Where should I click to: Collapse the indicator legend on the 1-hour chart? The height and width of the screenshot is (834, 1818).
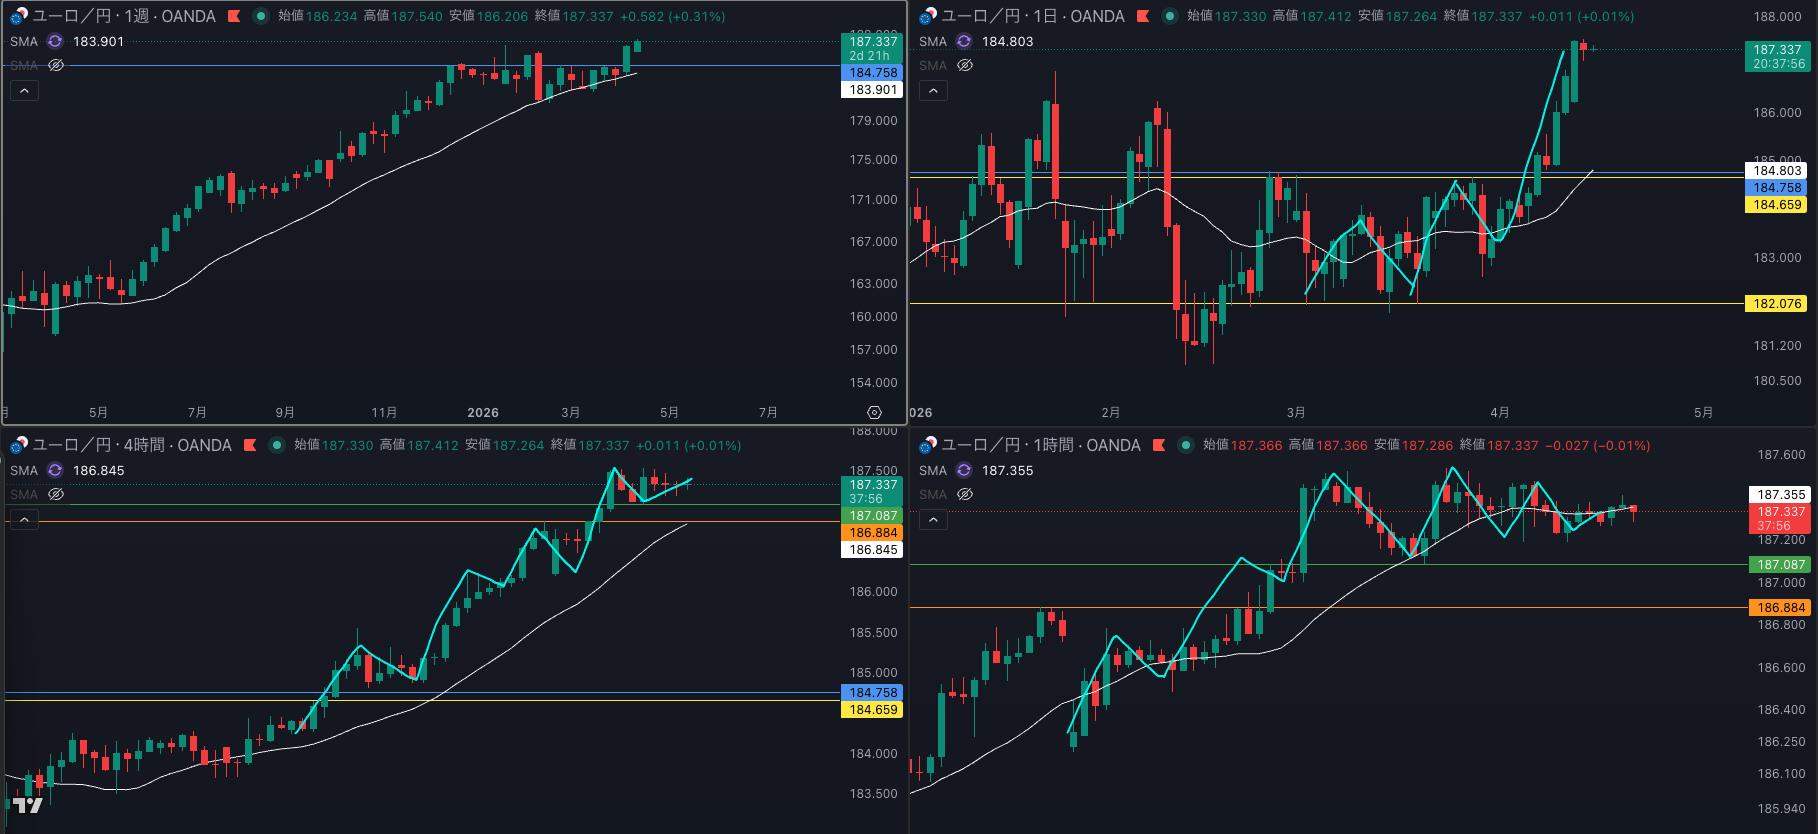coord(933,519)
